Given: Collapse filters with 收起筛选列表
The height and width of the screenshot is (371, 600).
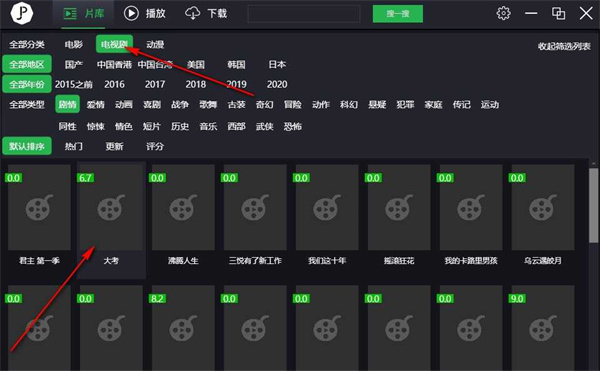Looking at the screenshot, I should coord(564,46).
